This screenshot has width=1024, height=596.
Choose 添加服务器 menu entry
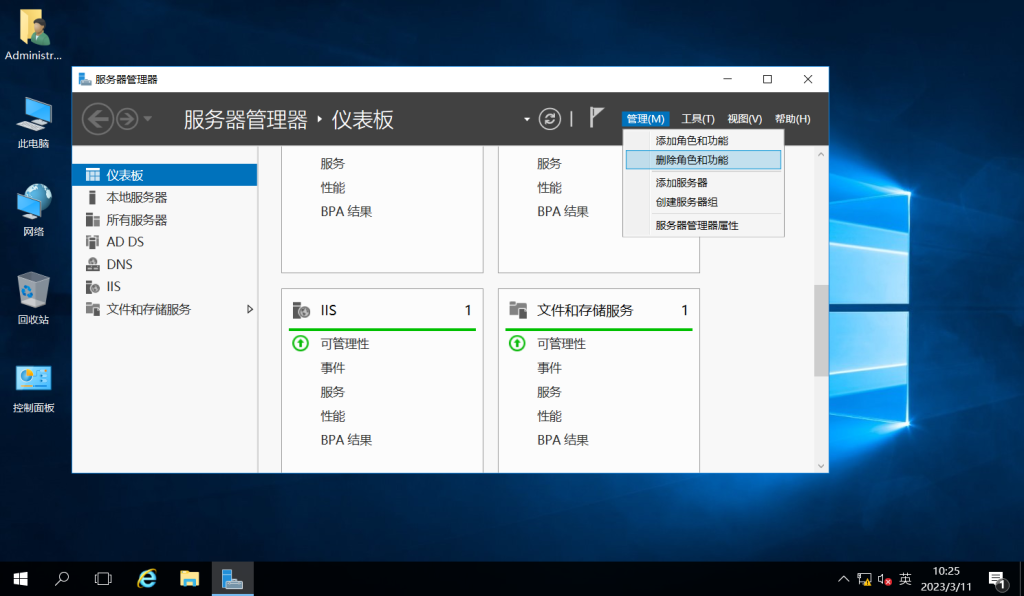(703, 183)
